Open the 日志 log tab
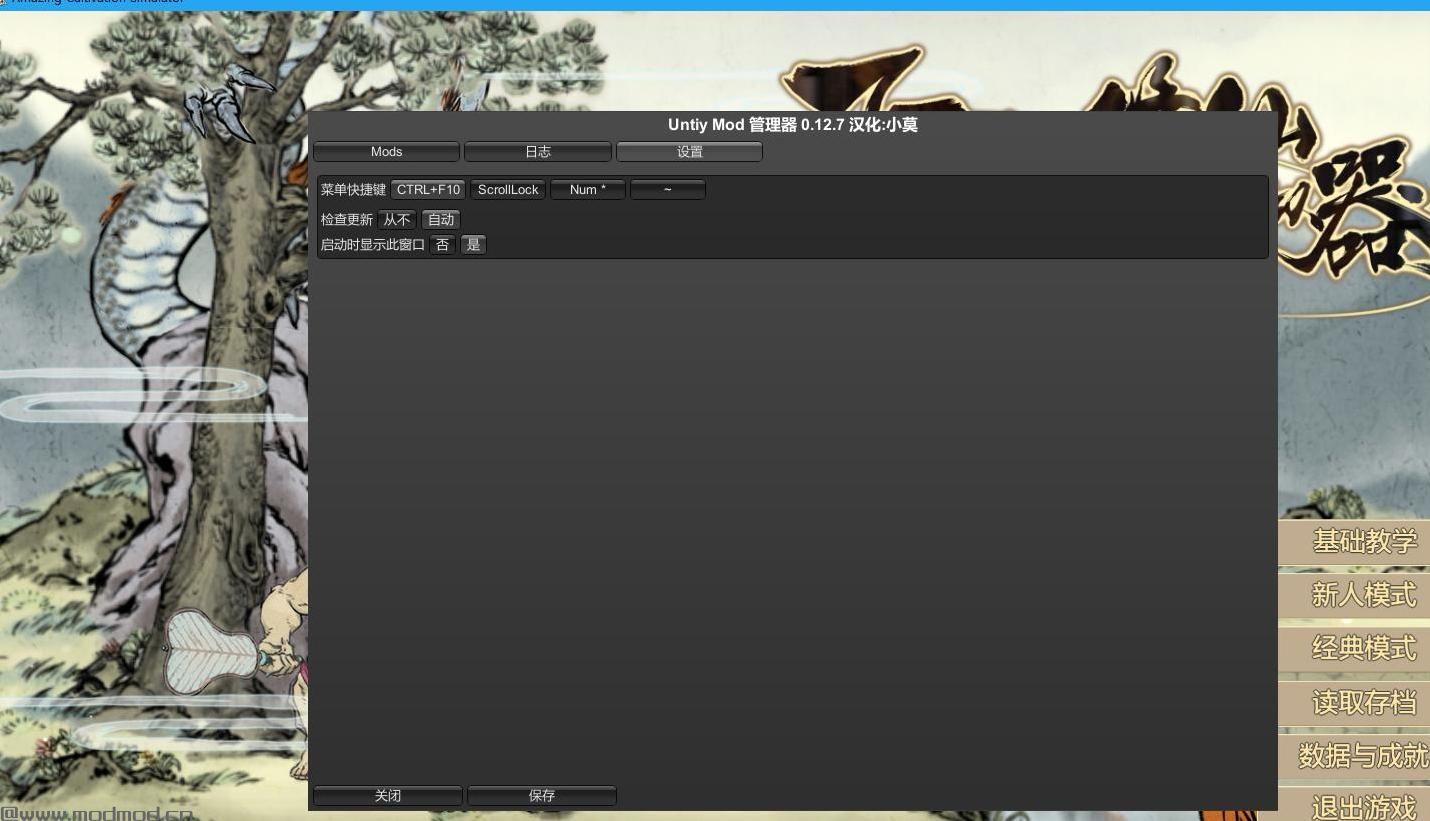Screen dimensions: 1430x821 pos(538,152)
